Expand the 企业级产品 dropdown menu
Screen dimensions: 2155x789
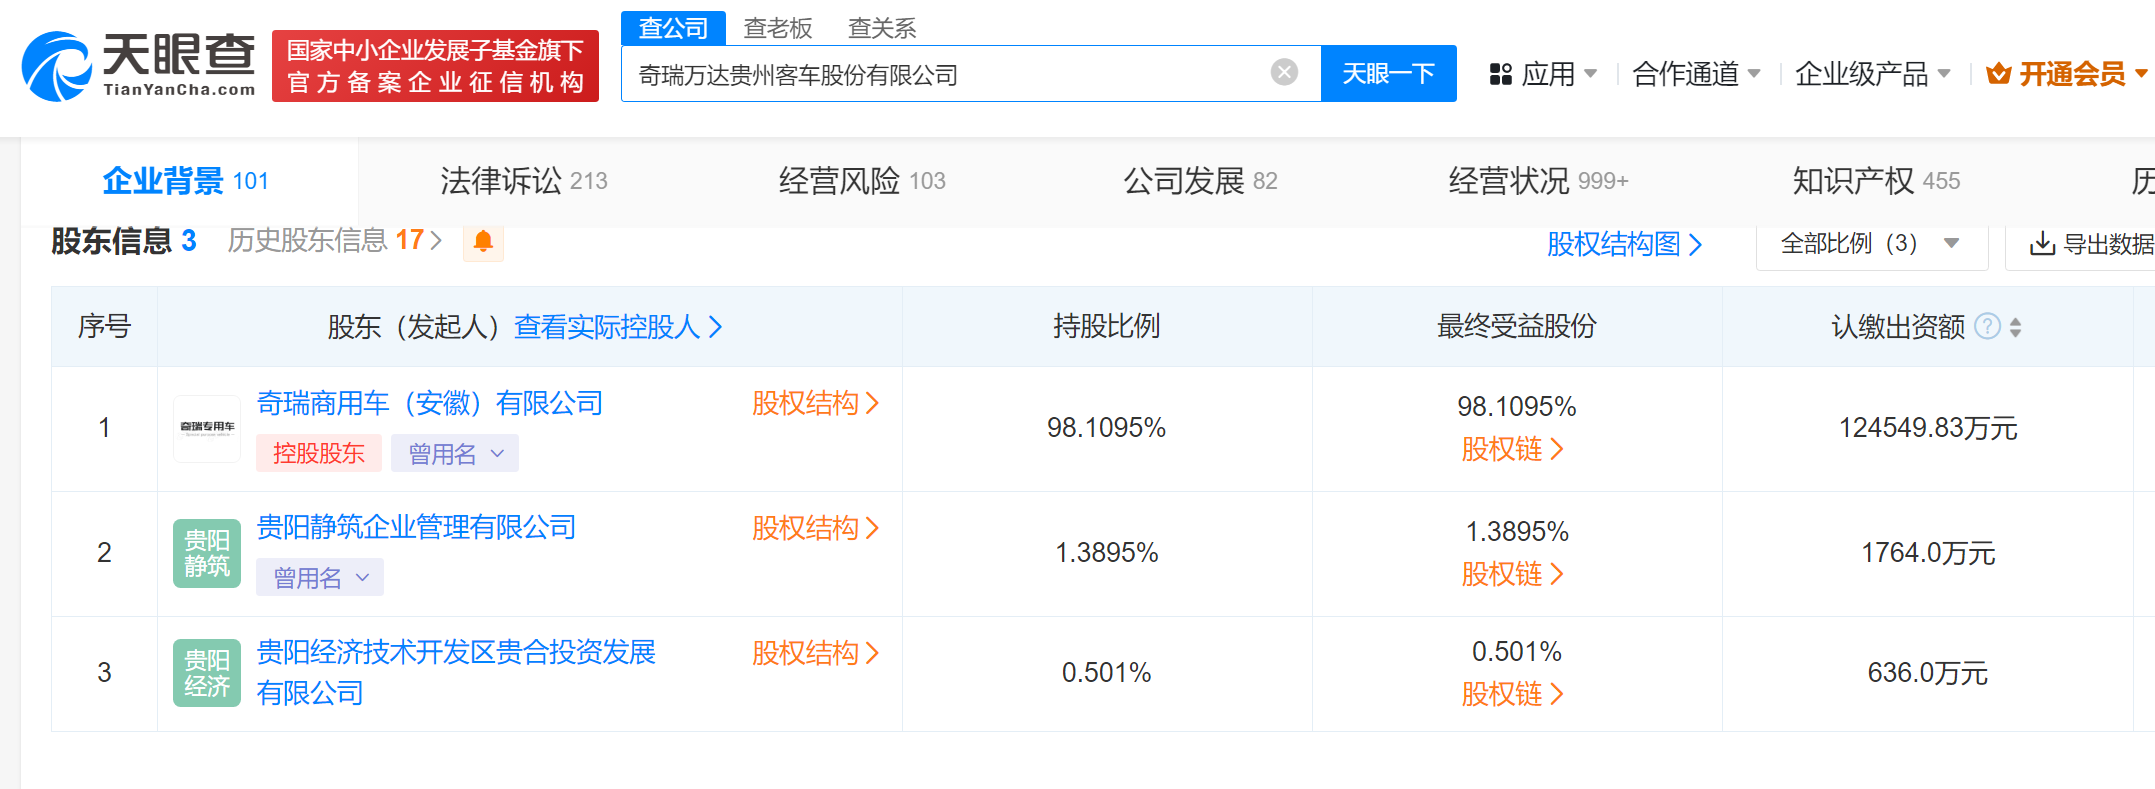click(1943, 74)
